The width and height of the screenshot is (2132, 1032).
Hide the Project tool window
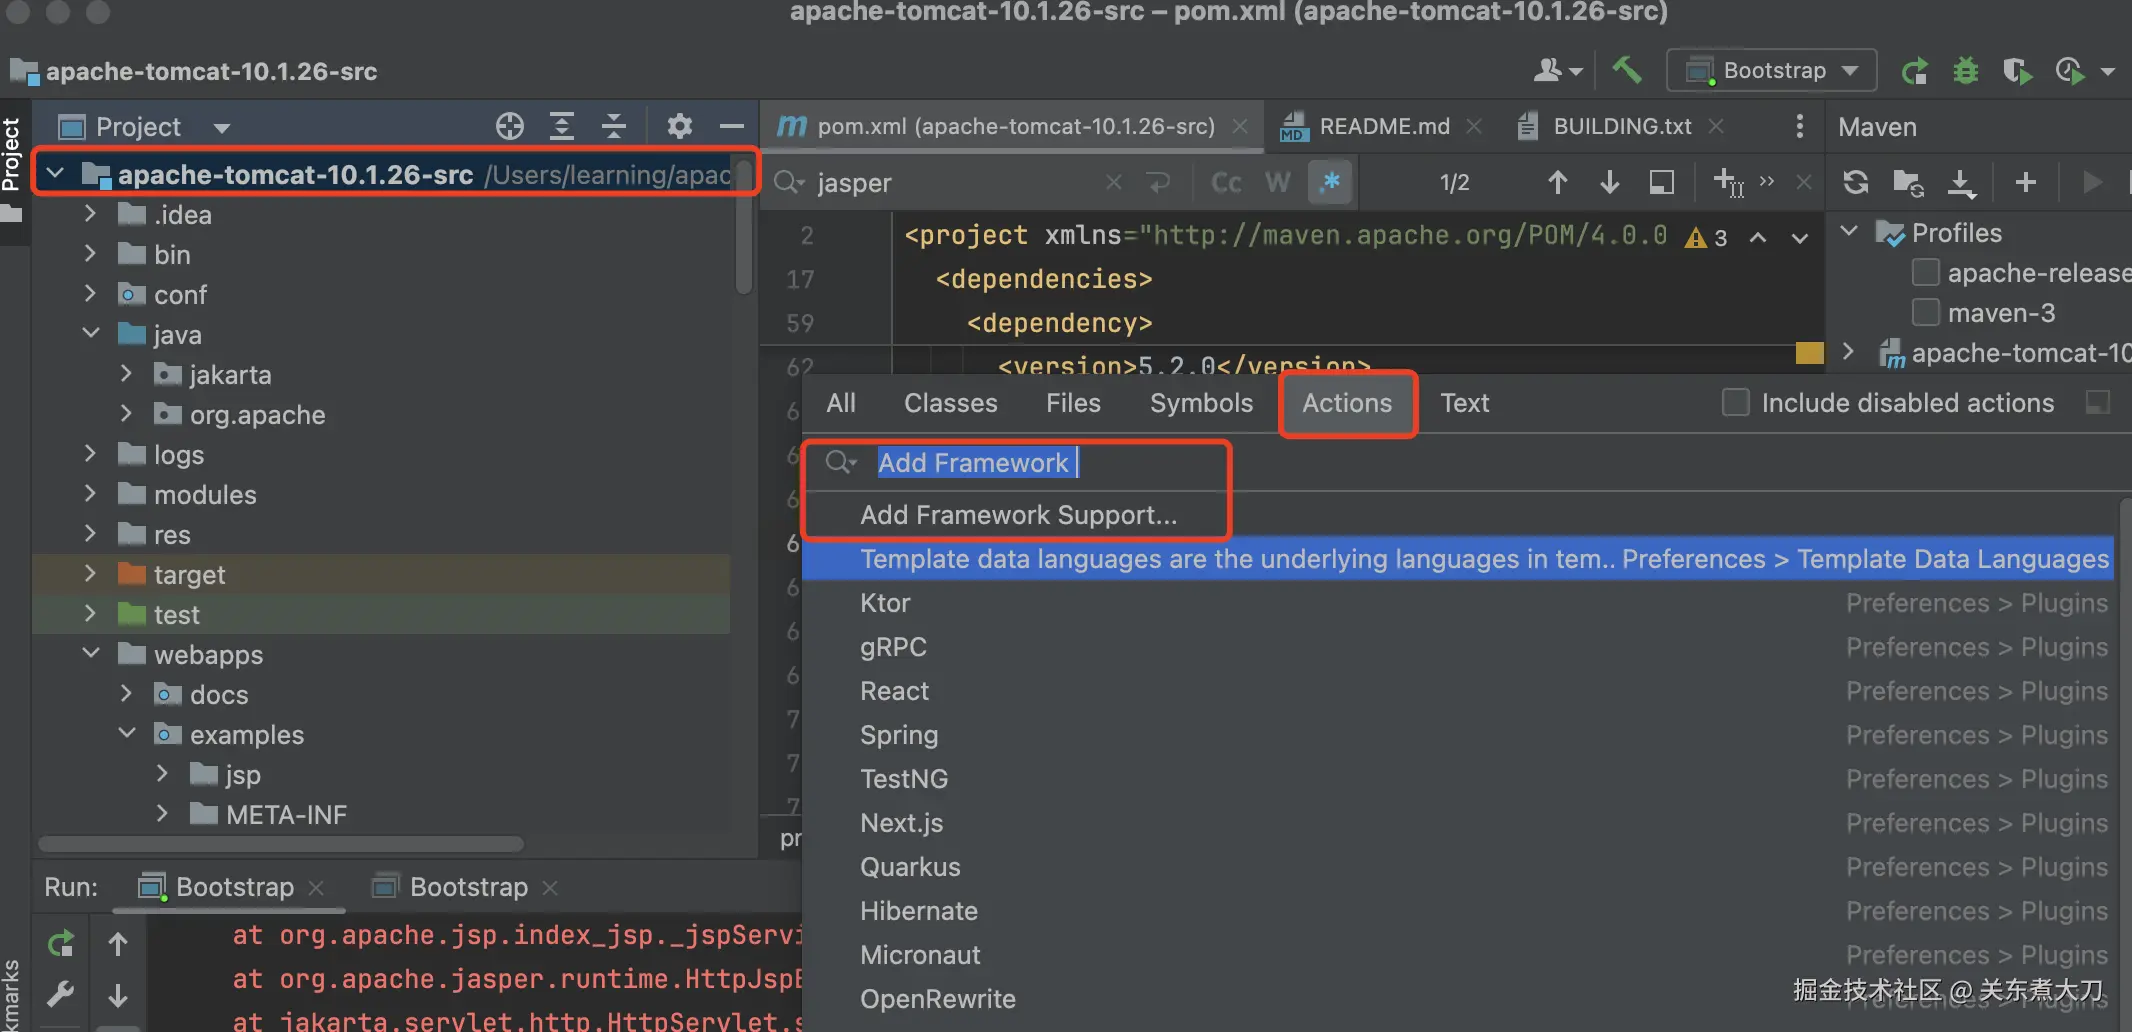pos(732,126)
